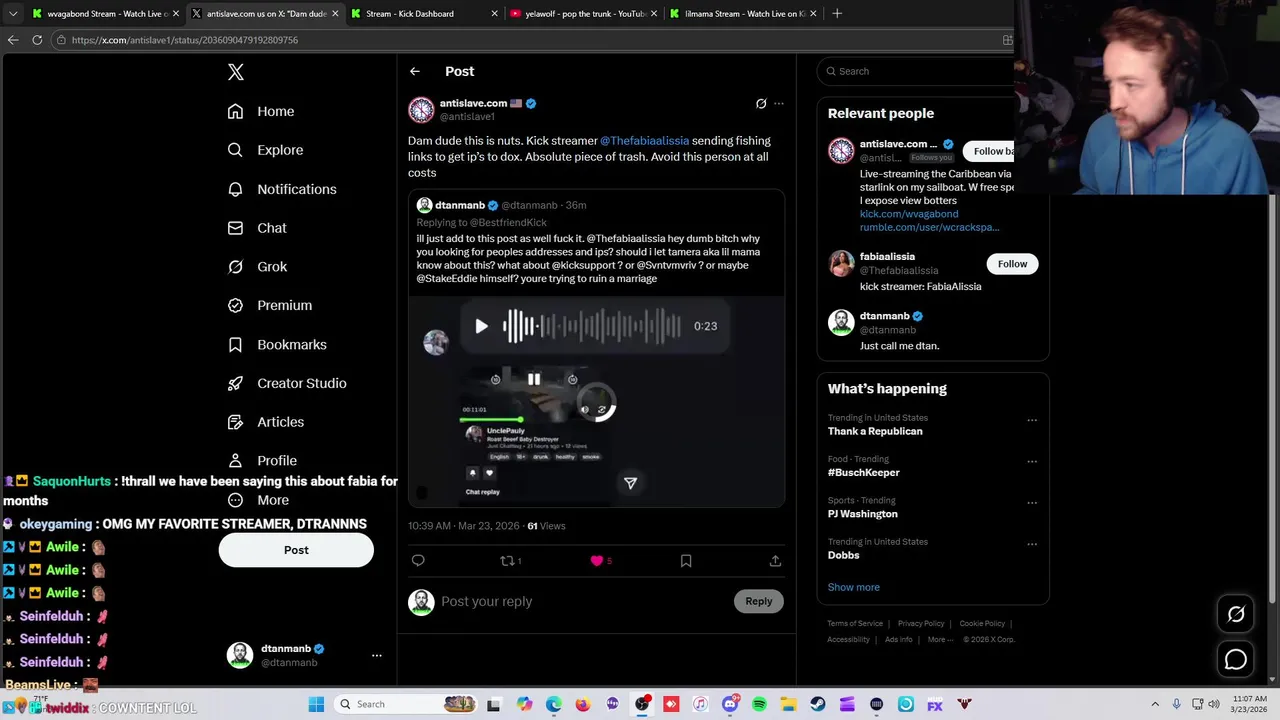
Task: Click the Reply button
Action: tap(758, 601)
